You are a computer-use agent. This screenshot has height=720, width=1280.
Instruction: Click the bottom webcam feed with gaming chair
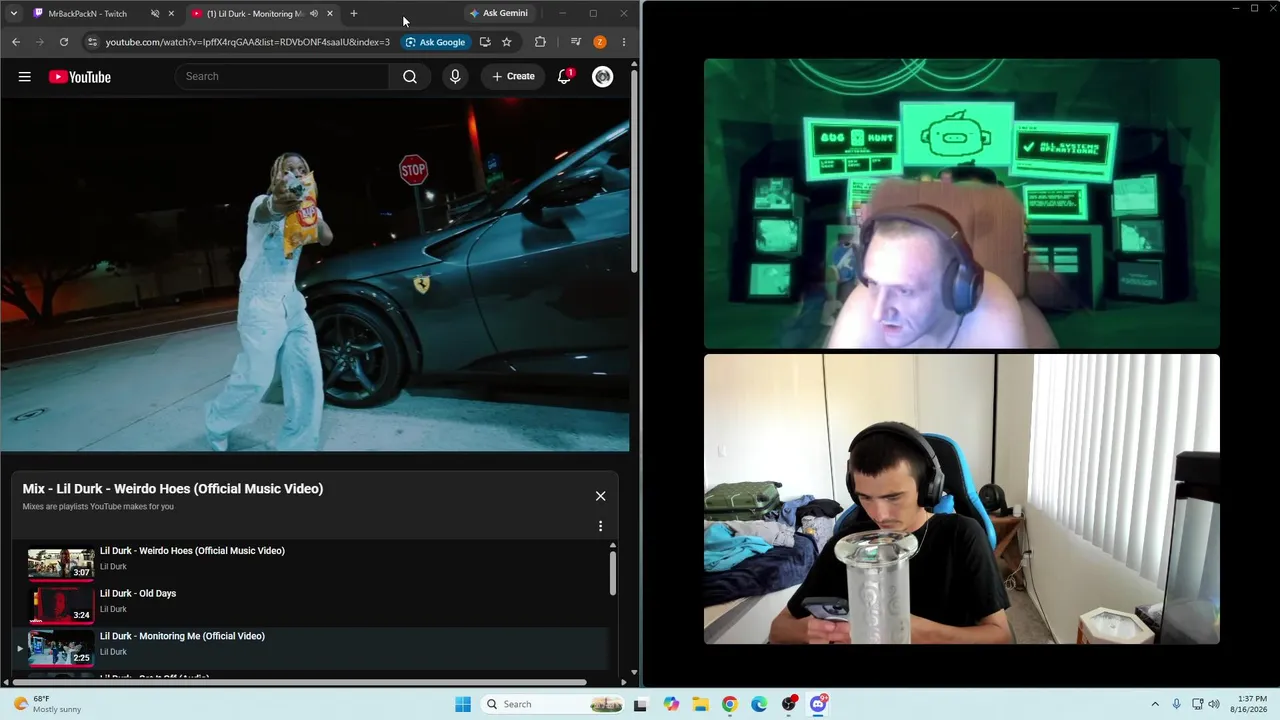point(962,499)
